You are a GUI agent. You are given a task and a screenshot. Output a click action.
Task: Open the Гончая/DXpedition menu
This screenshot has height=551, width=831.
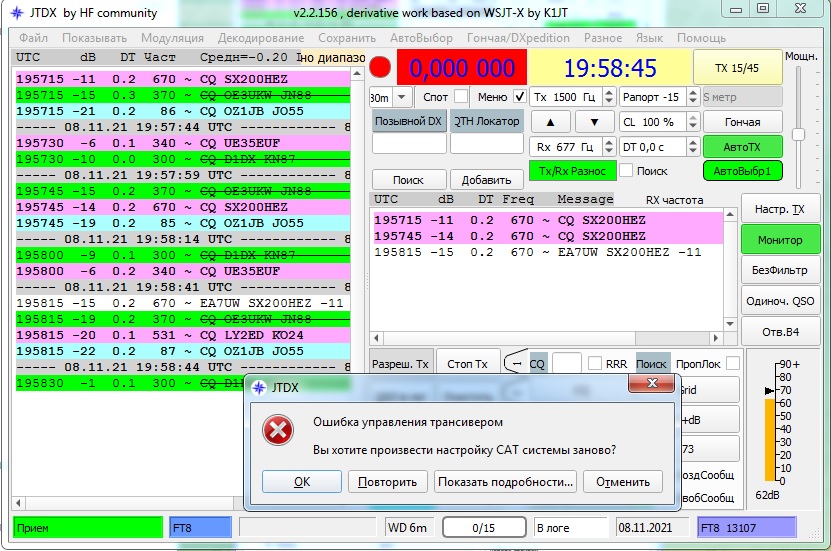point(518,38)
